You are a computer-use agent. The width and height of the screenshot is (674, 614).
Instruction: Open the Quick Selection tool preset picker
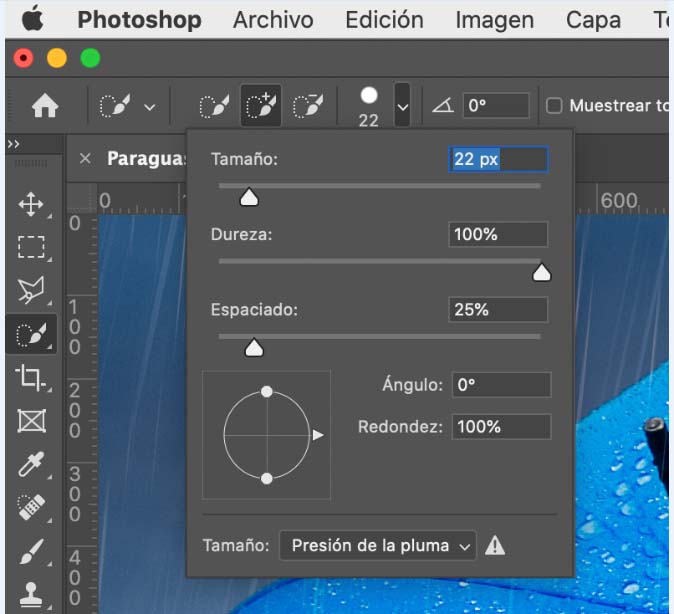click(x=127, y=106)
